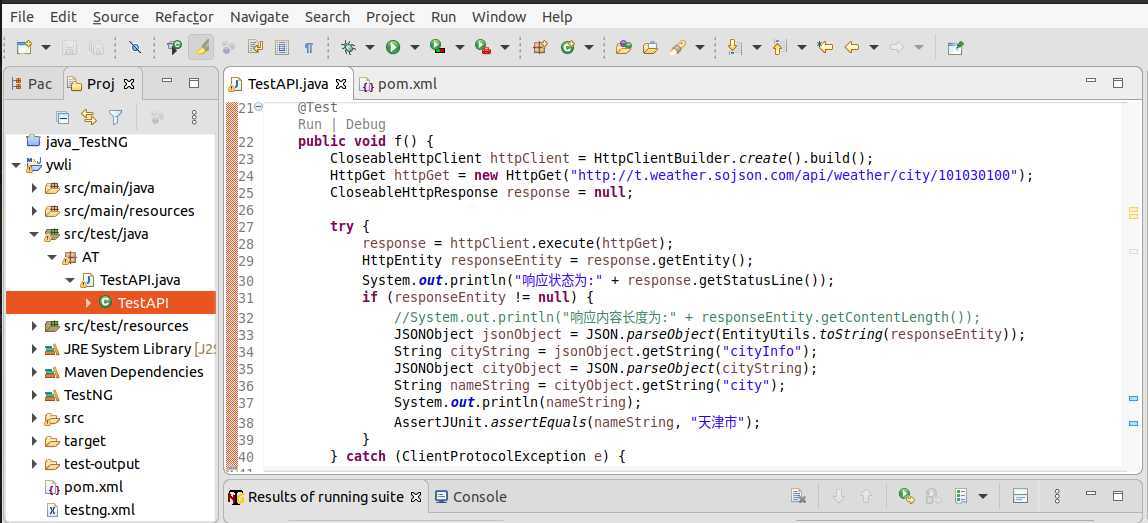Toggle the Mark Occurrences highlighter button
Viewport: 1148px width, 523px height.
pos(201,48)
